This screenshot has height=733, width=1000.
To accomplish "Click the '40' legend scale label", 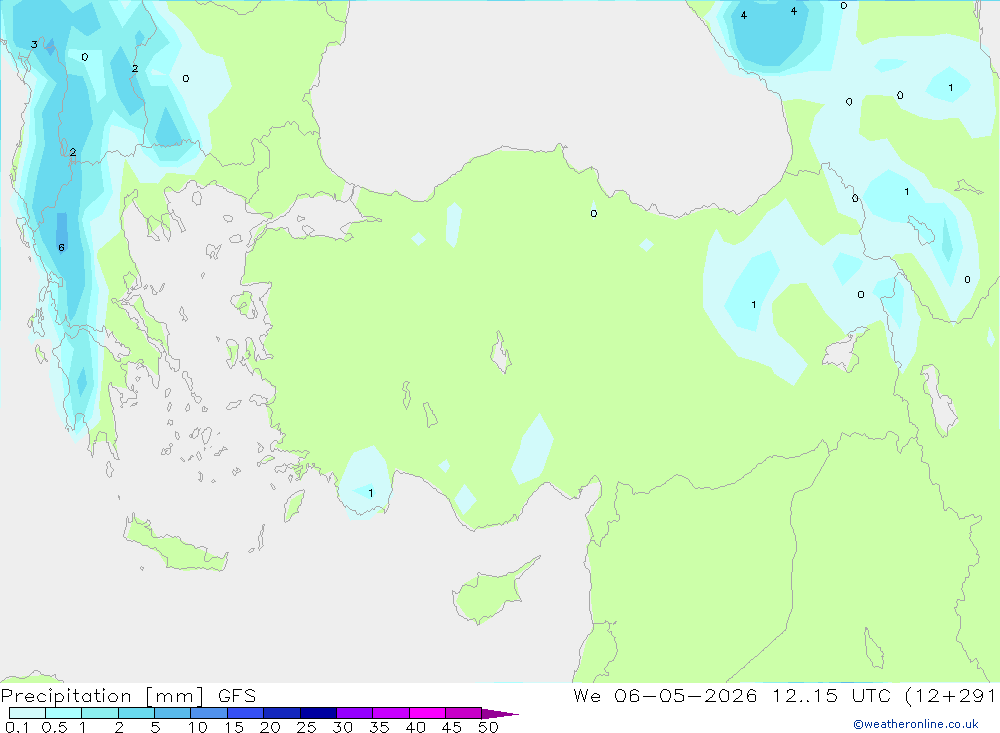I will pyautogui.click(x=415, y=727).
